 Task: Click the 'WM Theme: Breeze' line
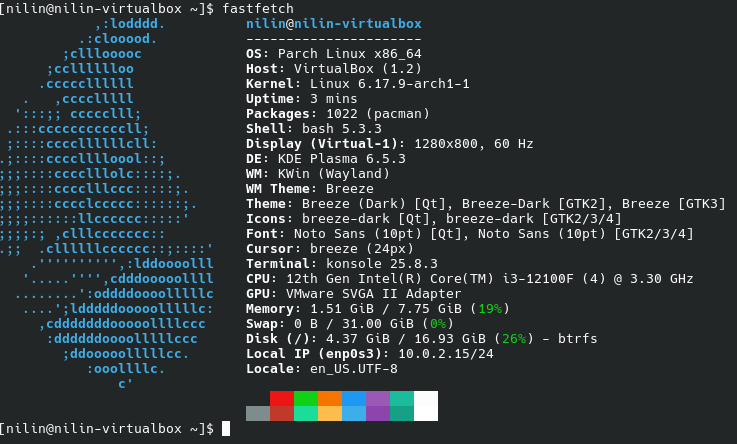[x=310, y=189]
